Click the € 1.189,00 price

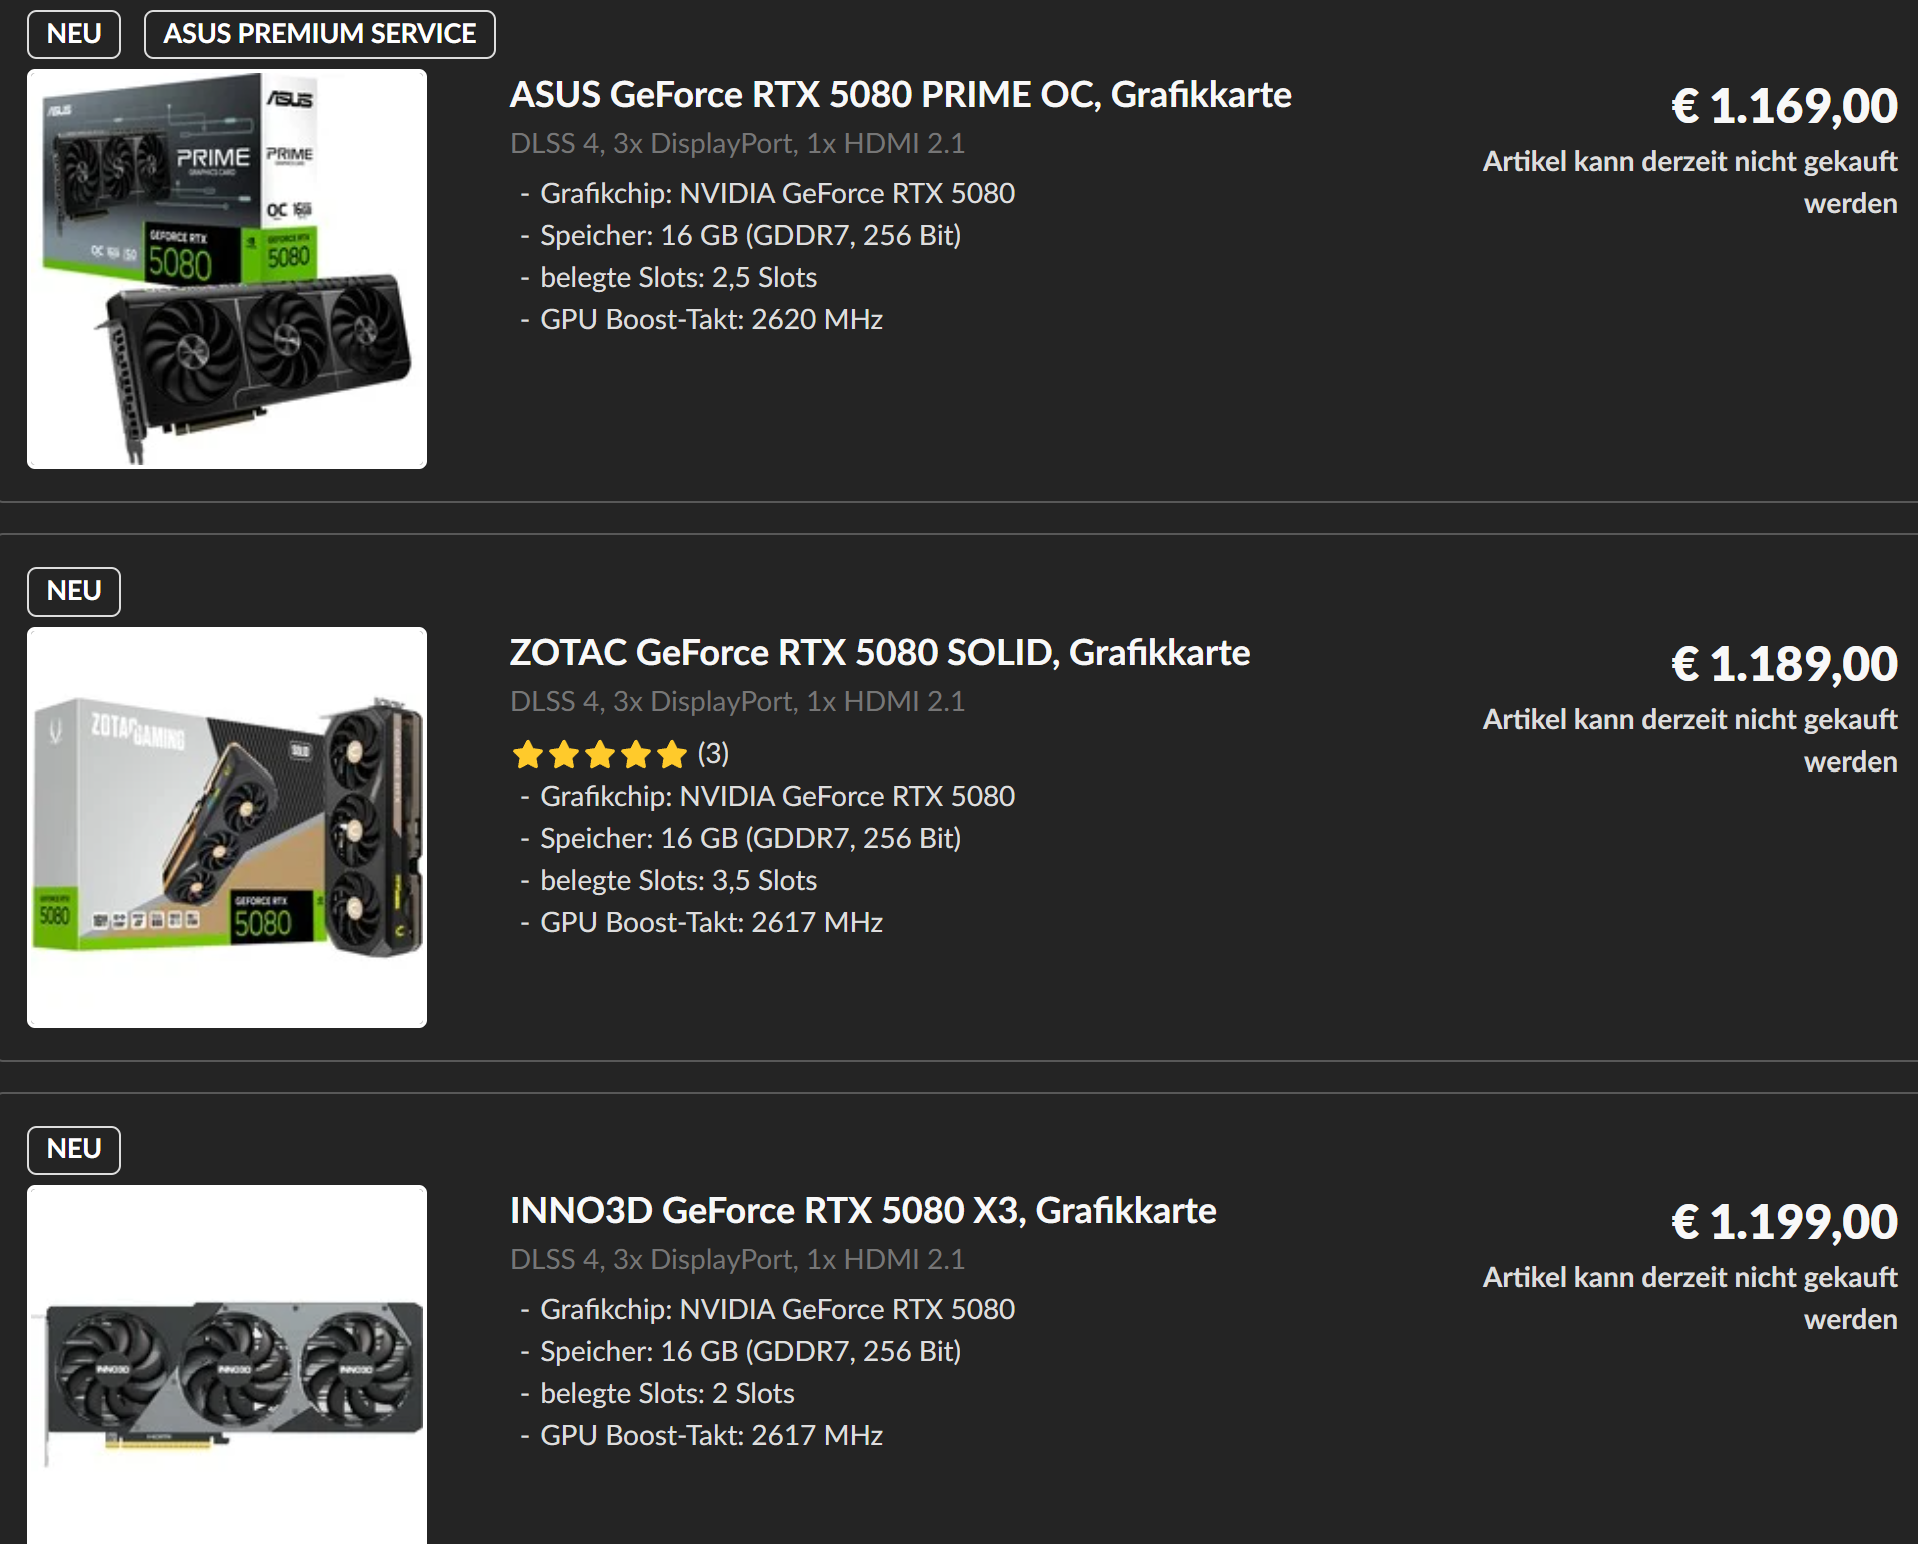(1784, 664)
